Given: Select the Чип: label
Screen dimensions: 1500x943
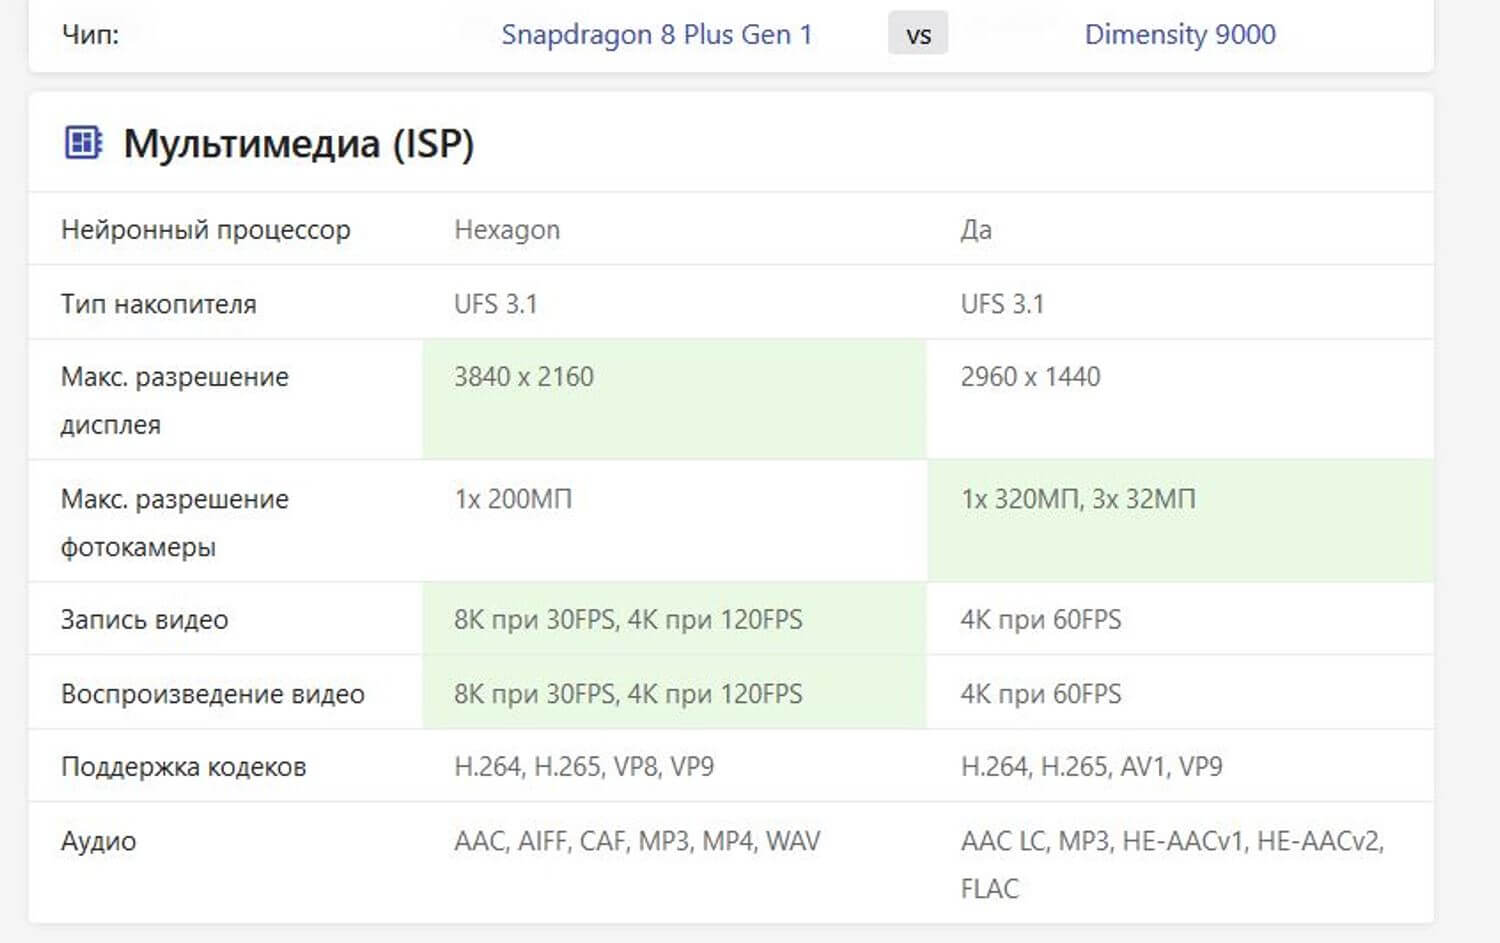Looking at the screenshot, I should point(90,35).
